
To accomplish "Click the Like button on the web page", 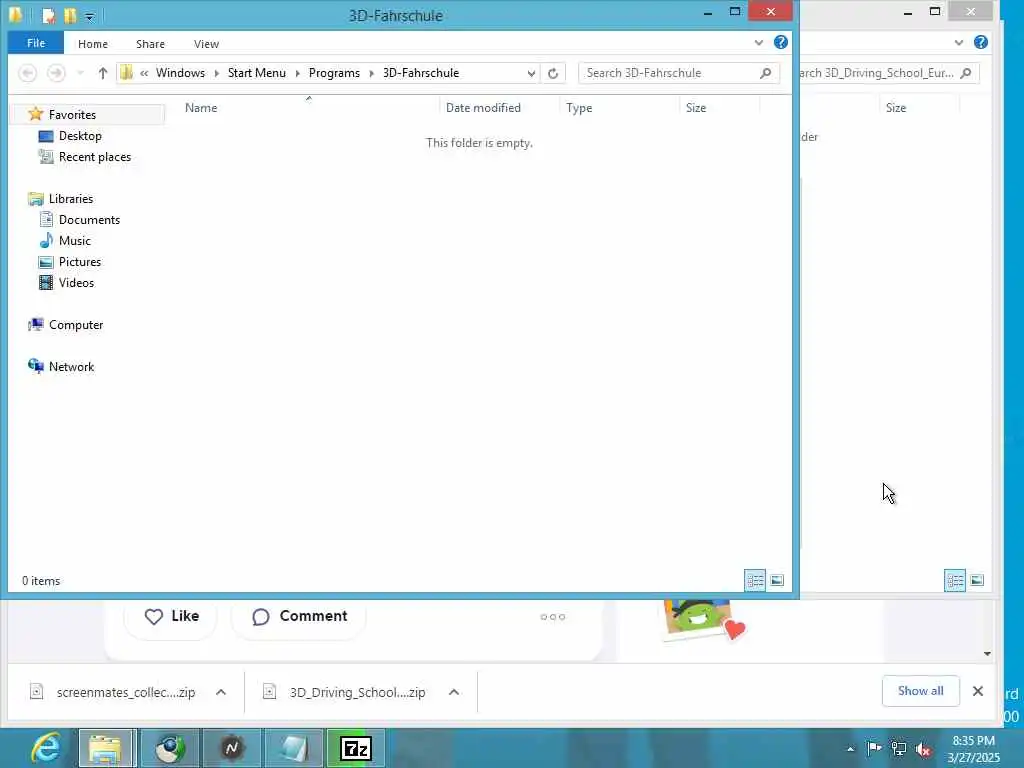I will pos(172,616).
